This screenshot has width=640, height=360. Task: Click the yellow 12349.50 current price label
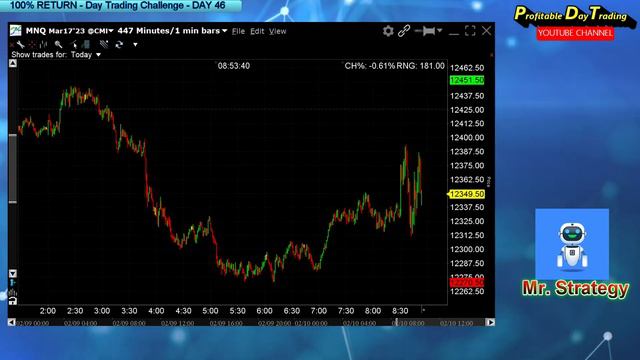[466, 194]
